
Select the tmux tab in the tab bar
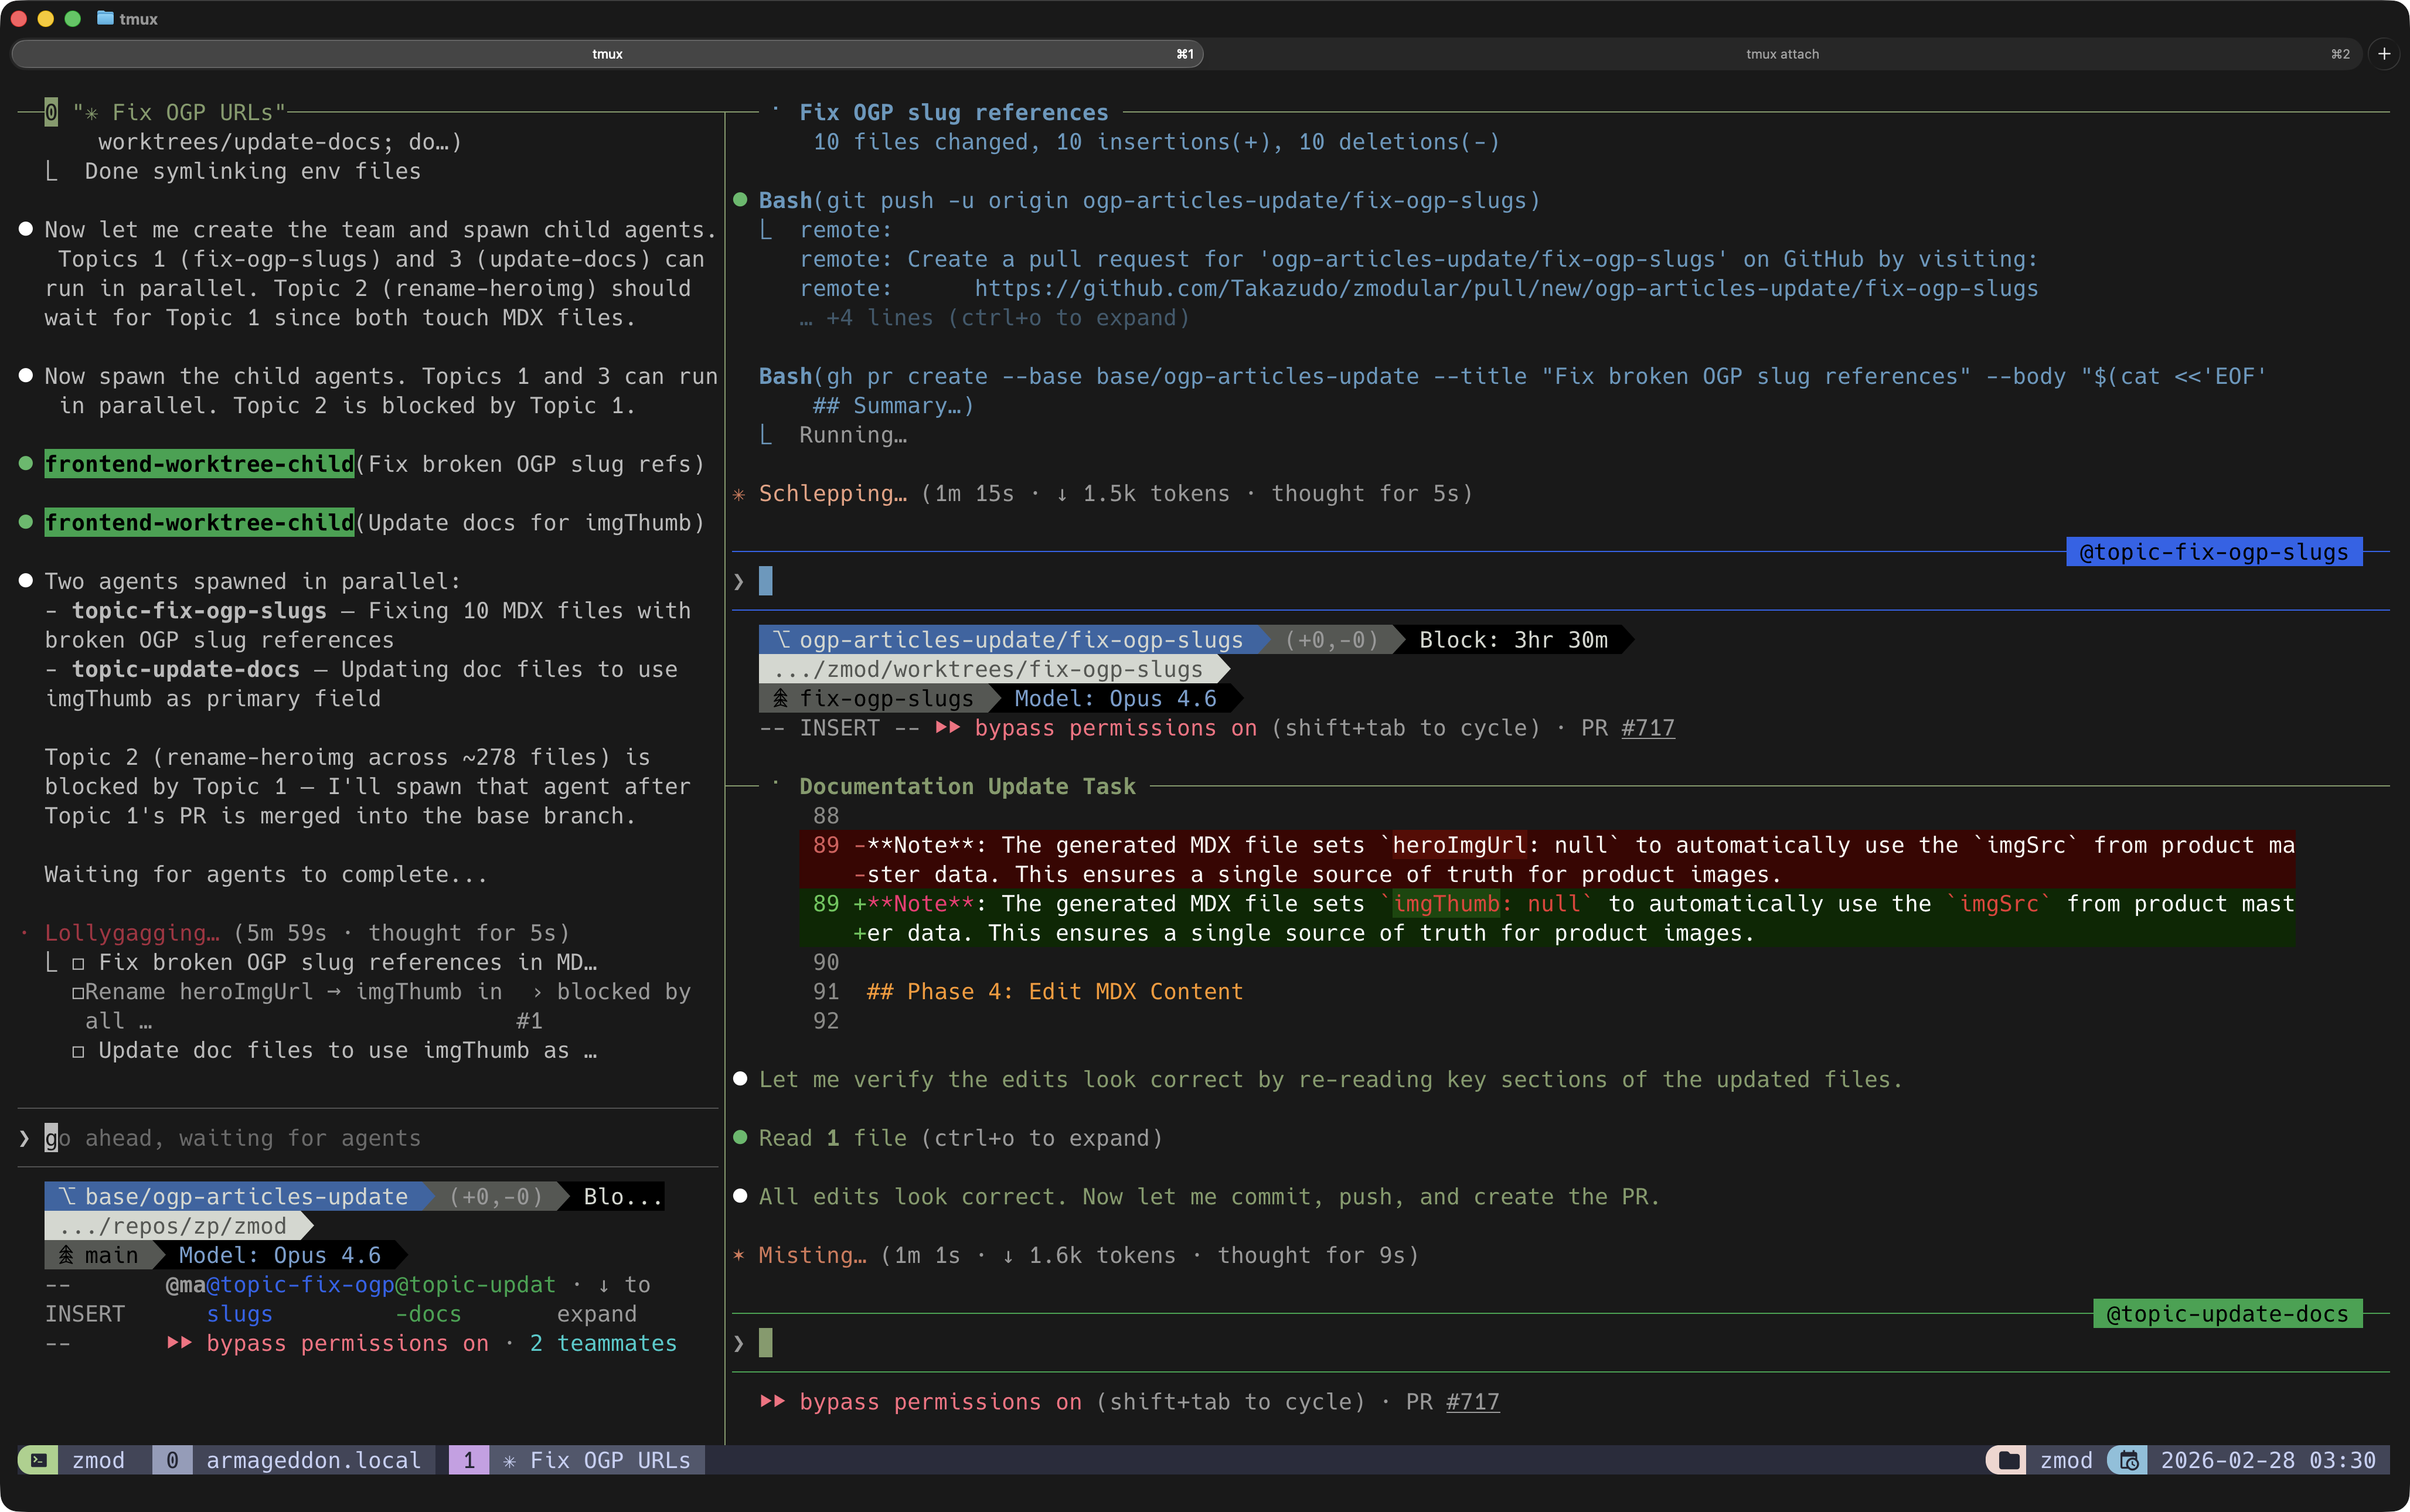pos(606,54)
